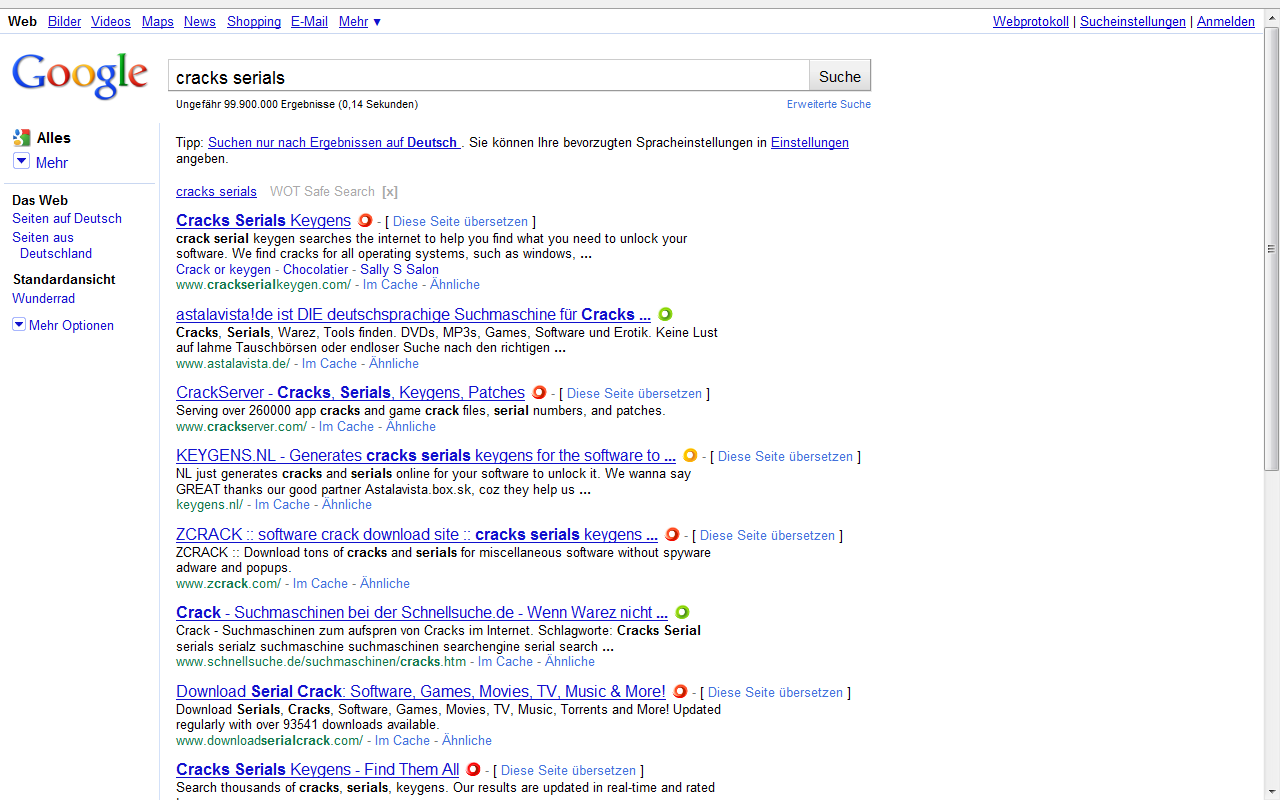This screenshot has width=1280, height=800.
Task: Click the red WOT rating icon beside Cracks Serials Keygens
Action: [x=365, y=221]
